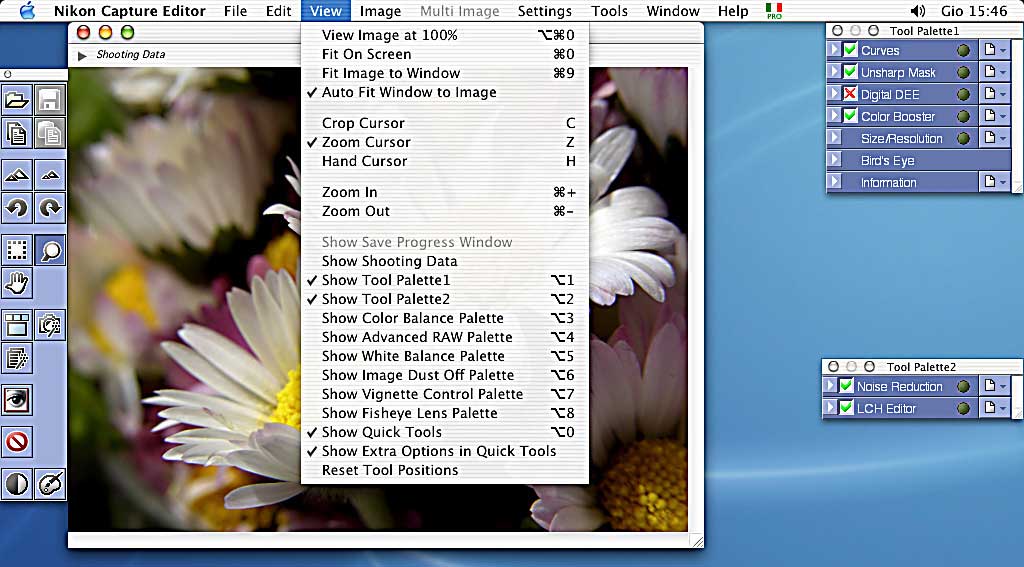Click the camera with magnifier icon
Image resolution: width=1024 pixels, height=567 pixels.
[x=50, y=325]
